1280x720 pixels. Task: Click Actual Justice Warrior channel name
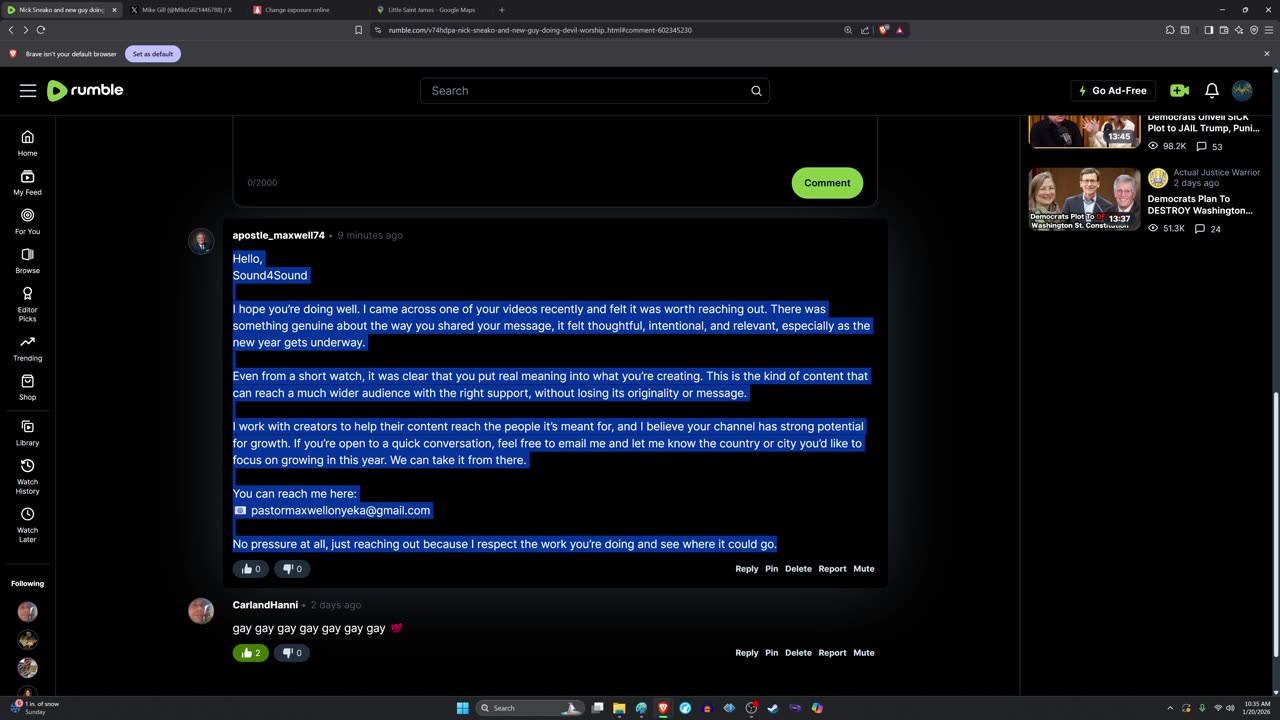(x=1217, y=173)
